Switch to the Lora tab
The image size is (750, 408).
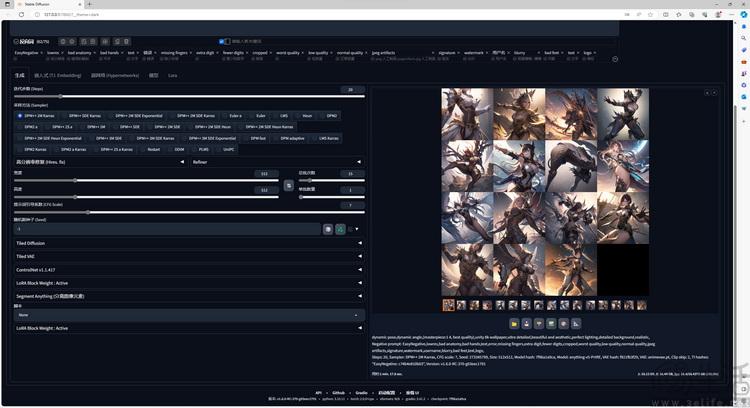pos(172,76)
